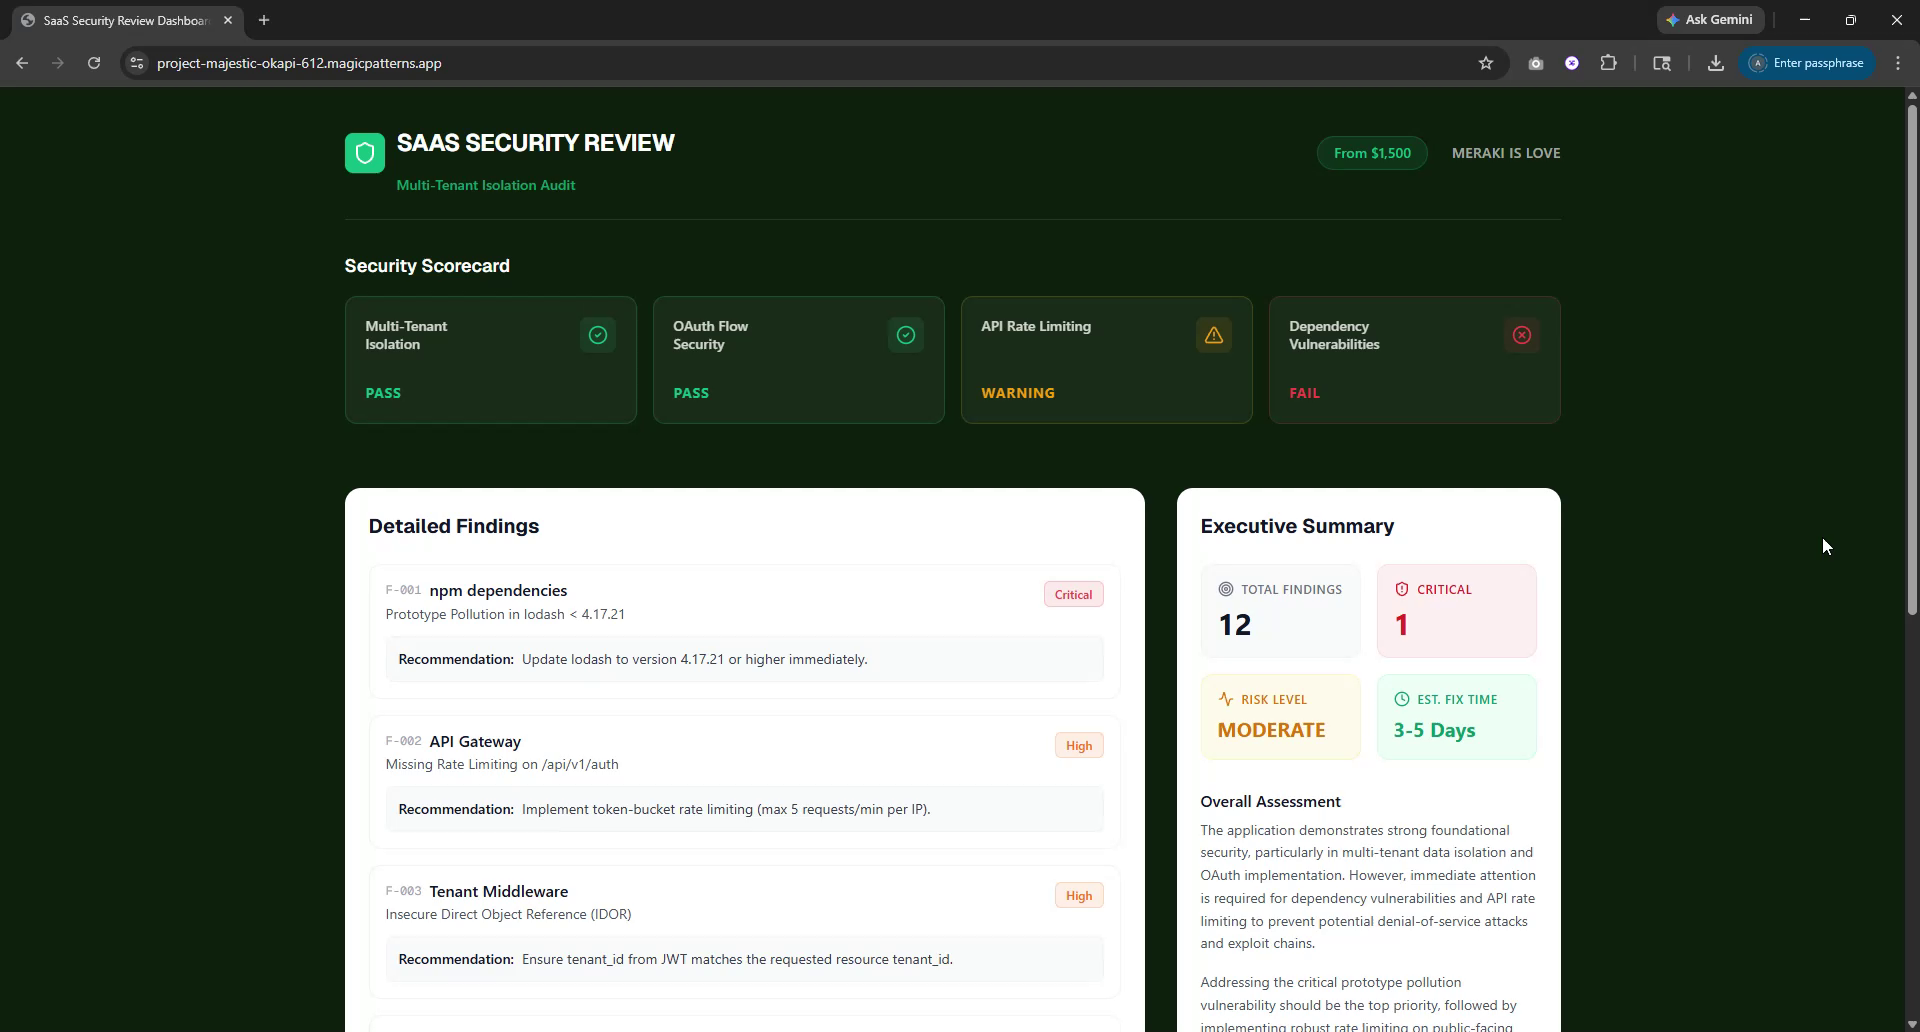Click the WARNING status on API Rate Limiting
Viewport: 1920px width, 1032px height.
1018,393
